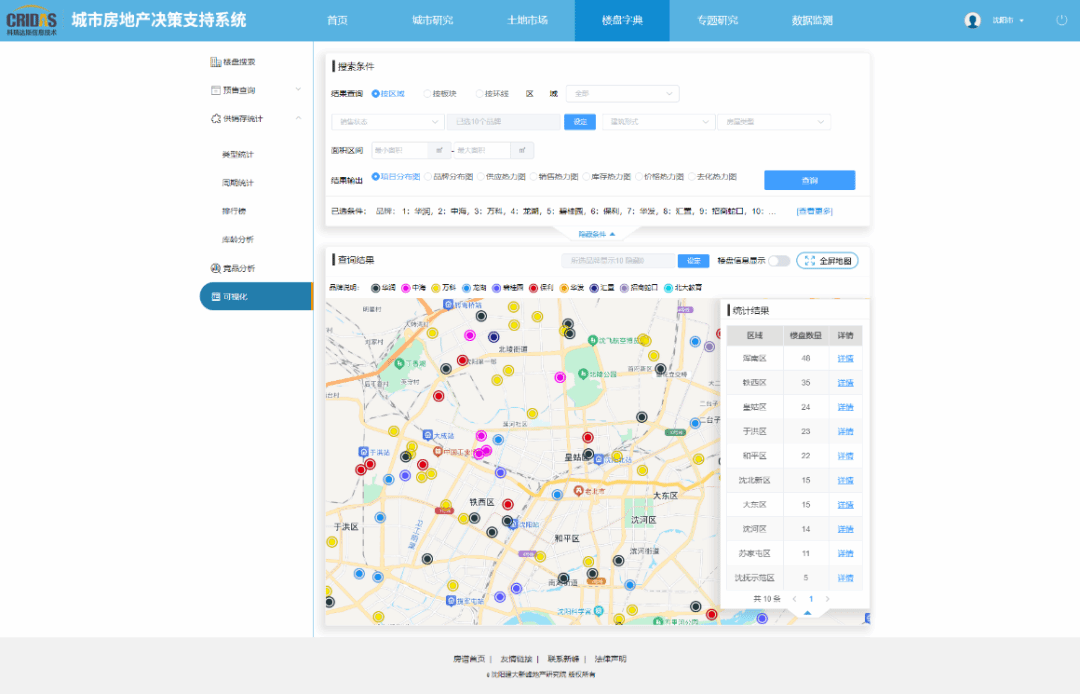The height and width of the screenshot is (694, 1080).
Task: Select the 按板块 radio option
Action: (427, 94)
